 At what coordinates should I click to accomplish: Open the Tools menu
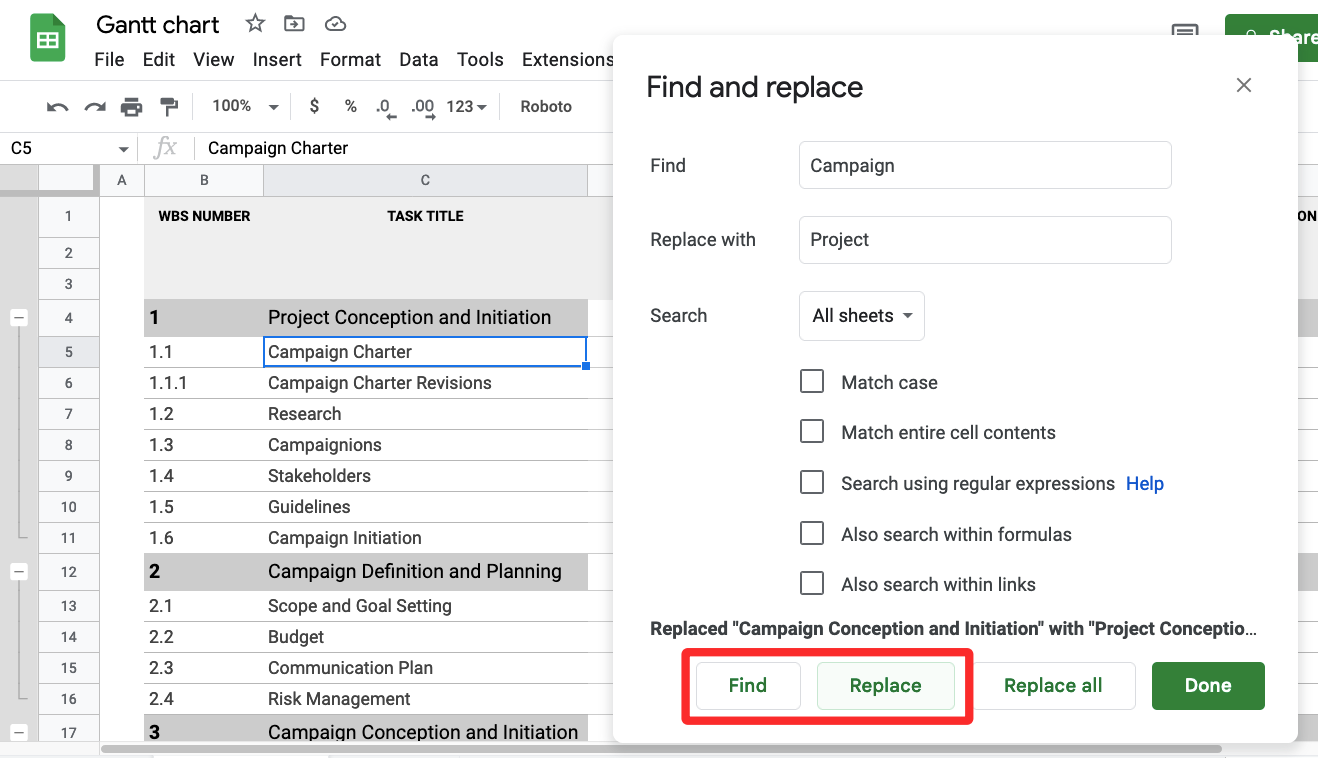point(480,60)
